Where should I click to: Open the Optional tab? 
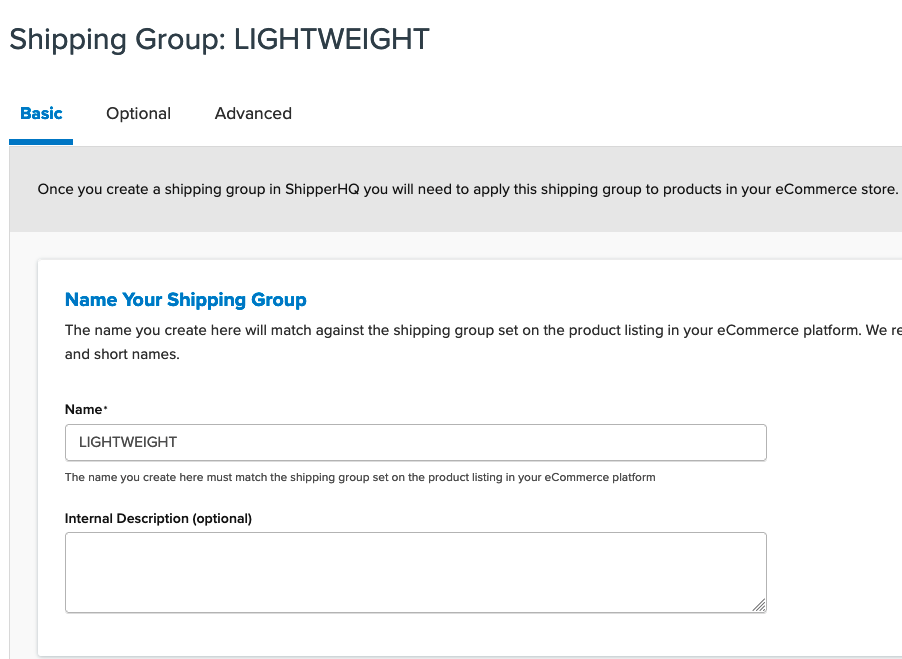coord(138,114)
